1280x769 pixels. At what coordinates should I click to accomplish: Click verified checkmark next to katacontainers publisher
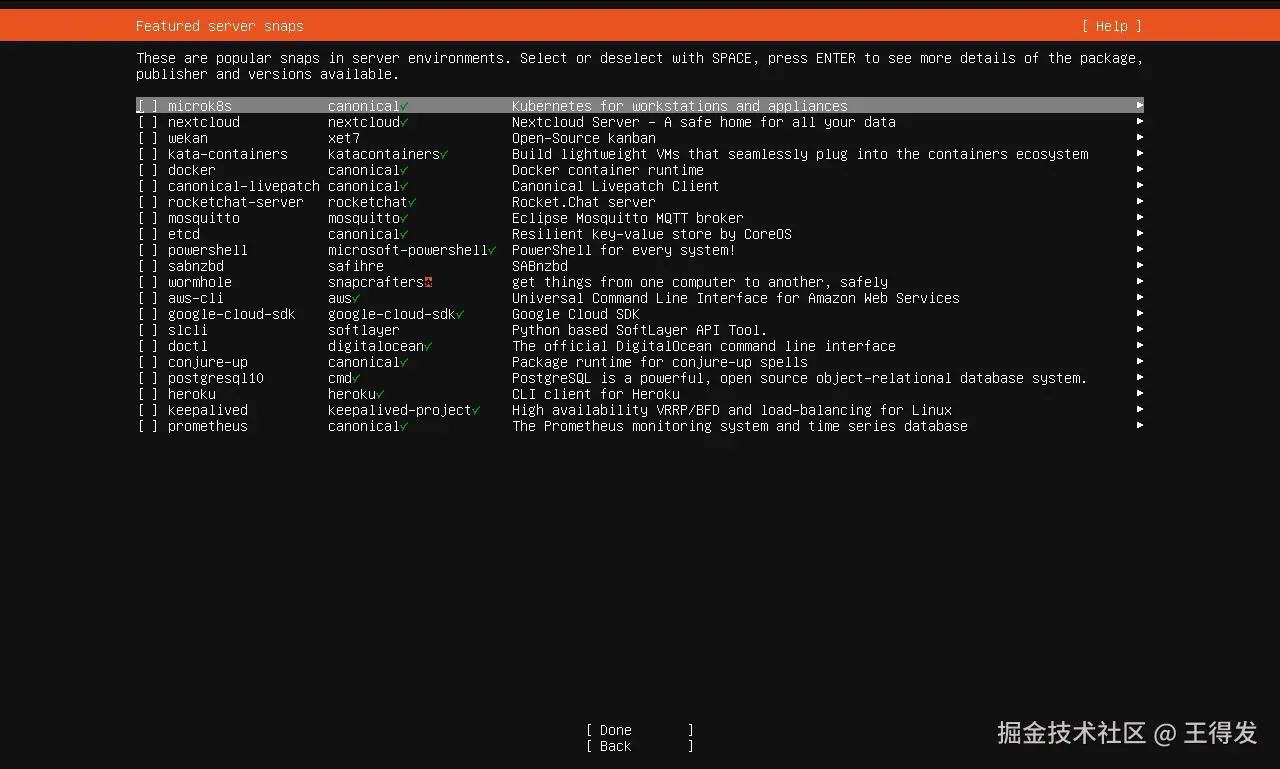[x=444, y=154]
